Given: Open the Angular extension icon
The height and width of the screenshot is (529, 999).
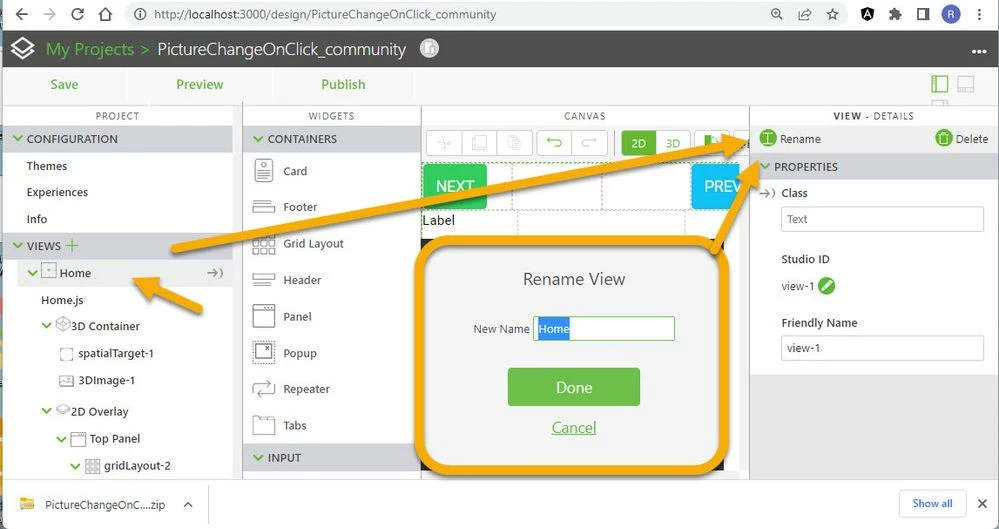Looking at the screenshot, I should (867, 14).
